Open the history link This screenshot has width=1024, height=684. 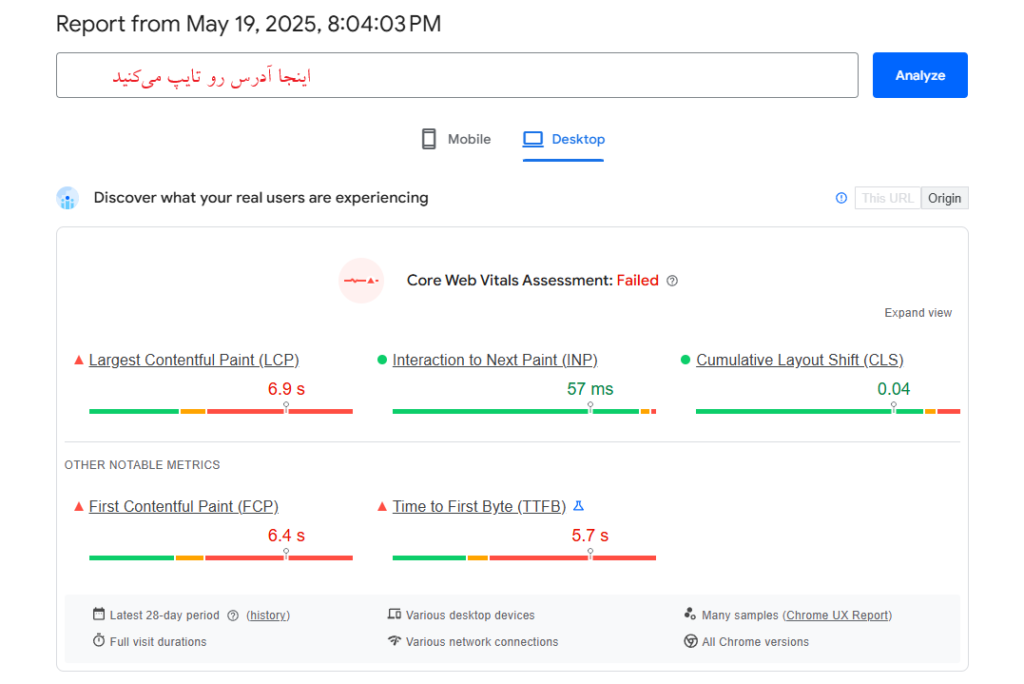(x=268, y=615)
